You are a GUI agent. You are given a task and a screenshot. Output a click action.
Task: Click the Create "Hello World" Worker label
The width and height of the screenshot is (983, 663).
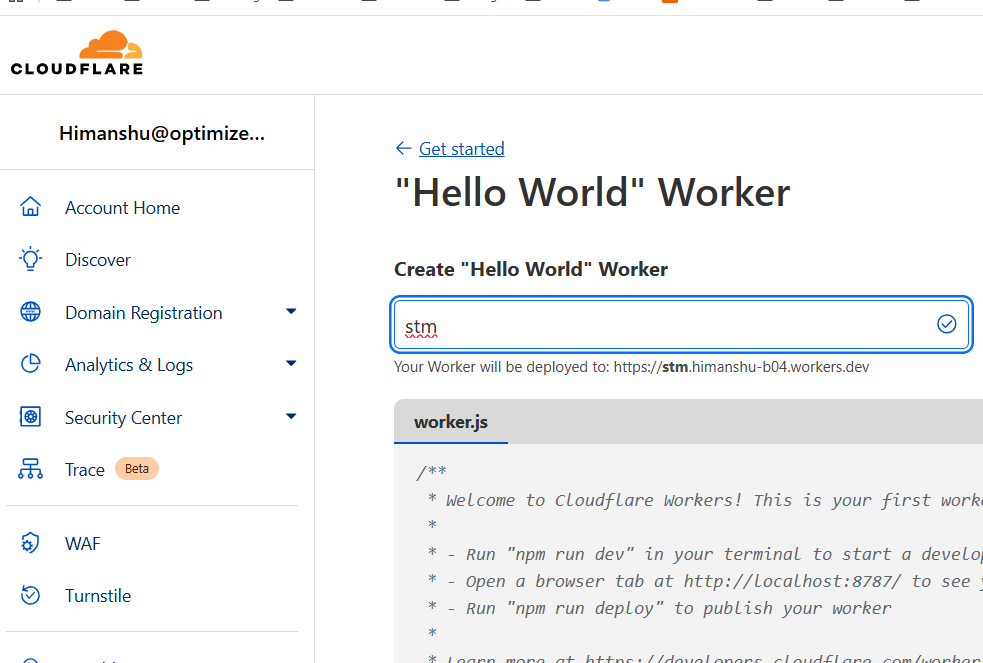(x=530, y=269)
